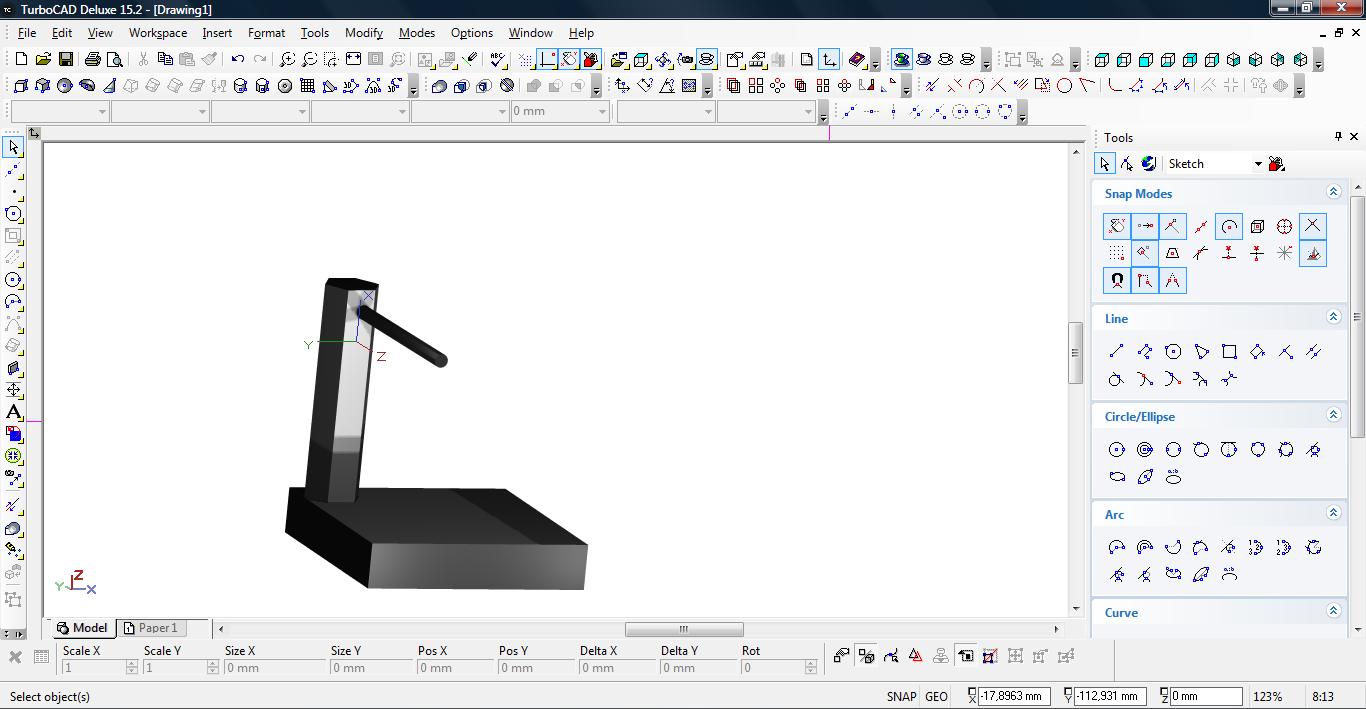Click the GEO button in status bar
1366x709 pixels.
[936, 697]
